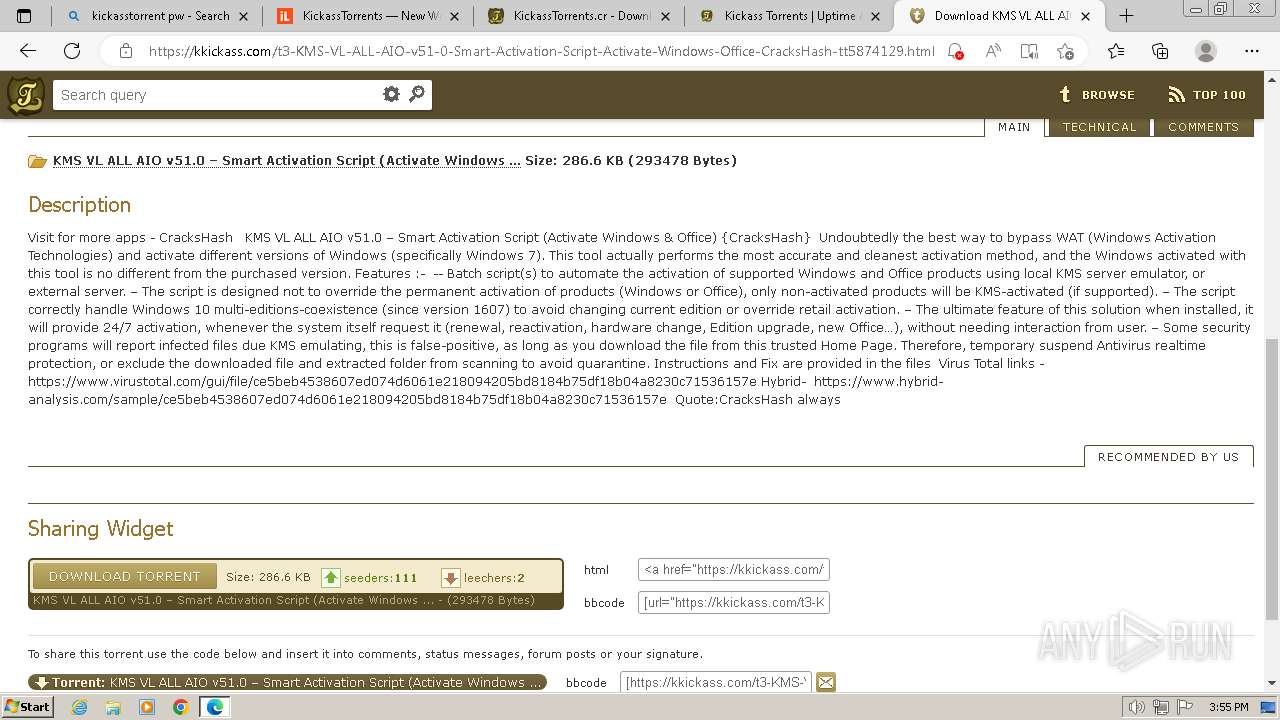Close the Kickass Torrents Uptime tab

(875, 16)
